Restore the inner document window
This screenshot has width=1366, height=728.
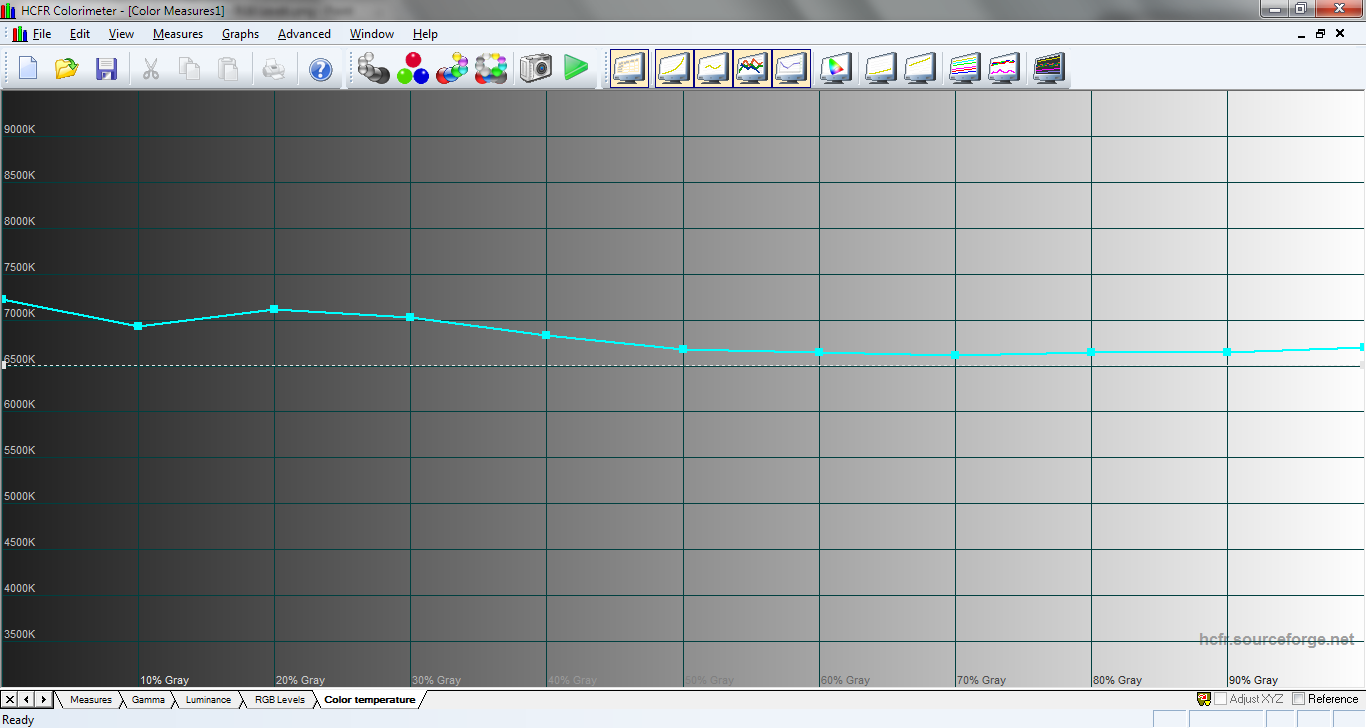pyautogui.click(x=1320, y=33)
